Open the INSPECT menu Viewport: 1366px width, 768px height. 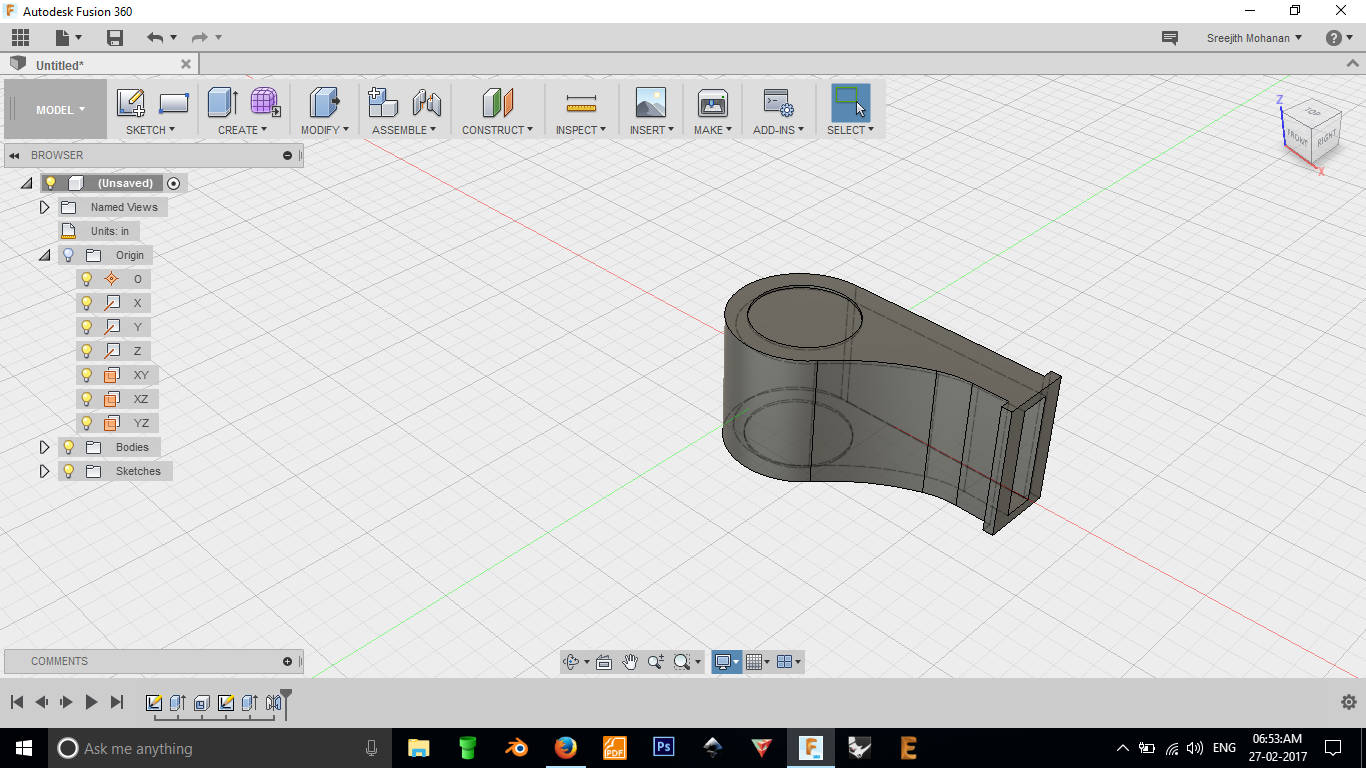[581, 130]
